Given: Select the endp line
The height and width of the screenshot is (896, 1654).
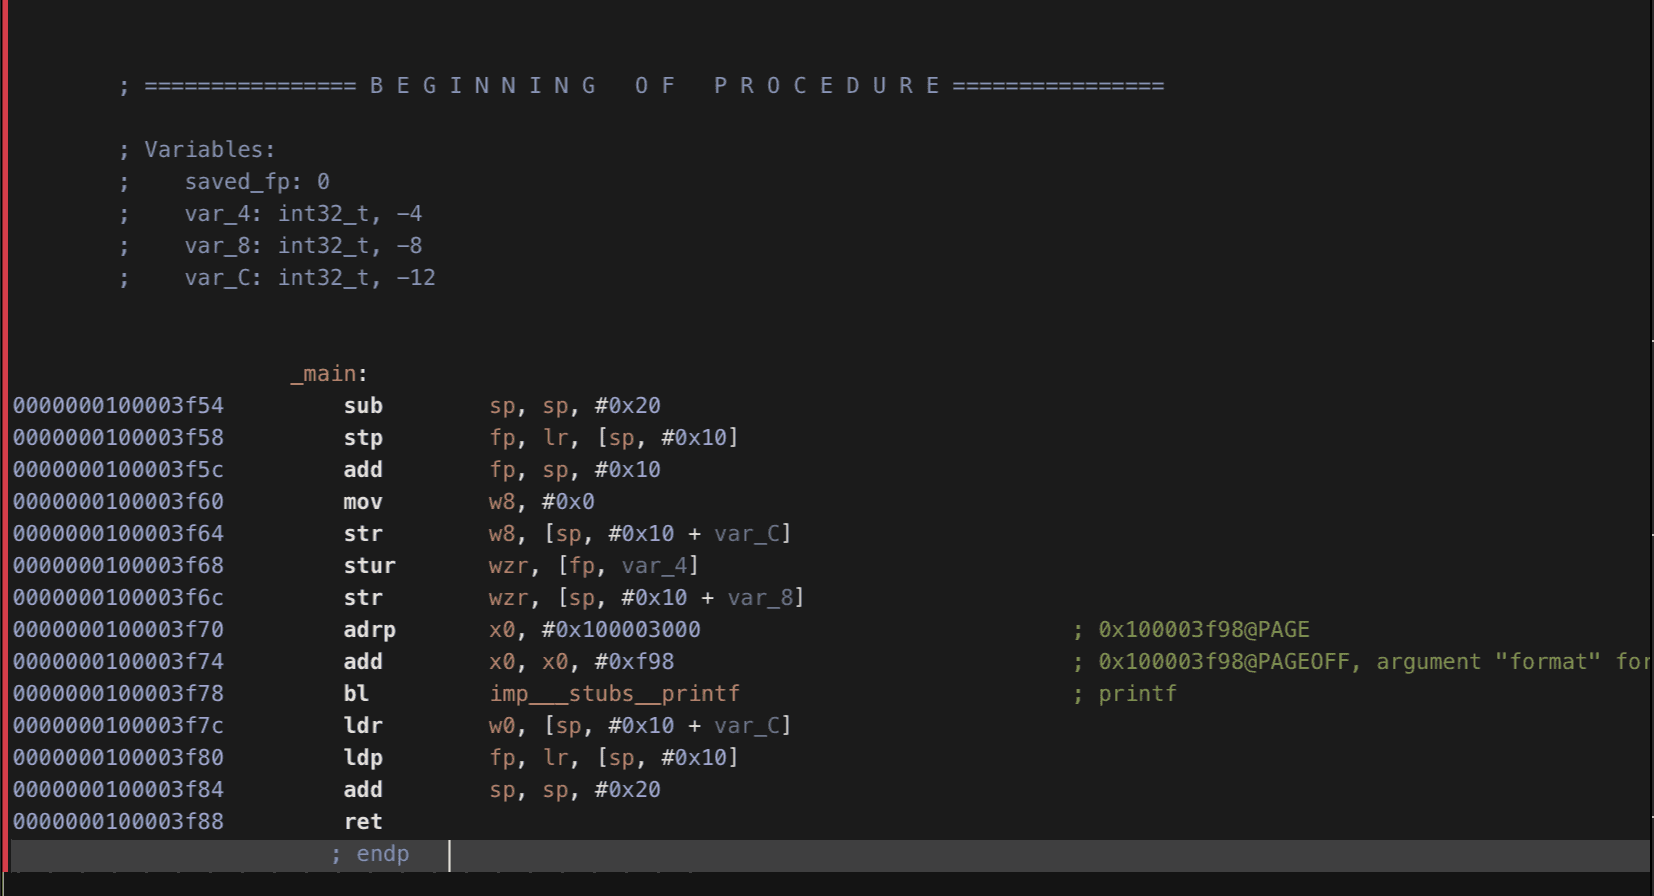Looking at the screenshot, I should pos(370,854).
